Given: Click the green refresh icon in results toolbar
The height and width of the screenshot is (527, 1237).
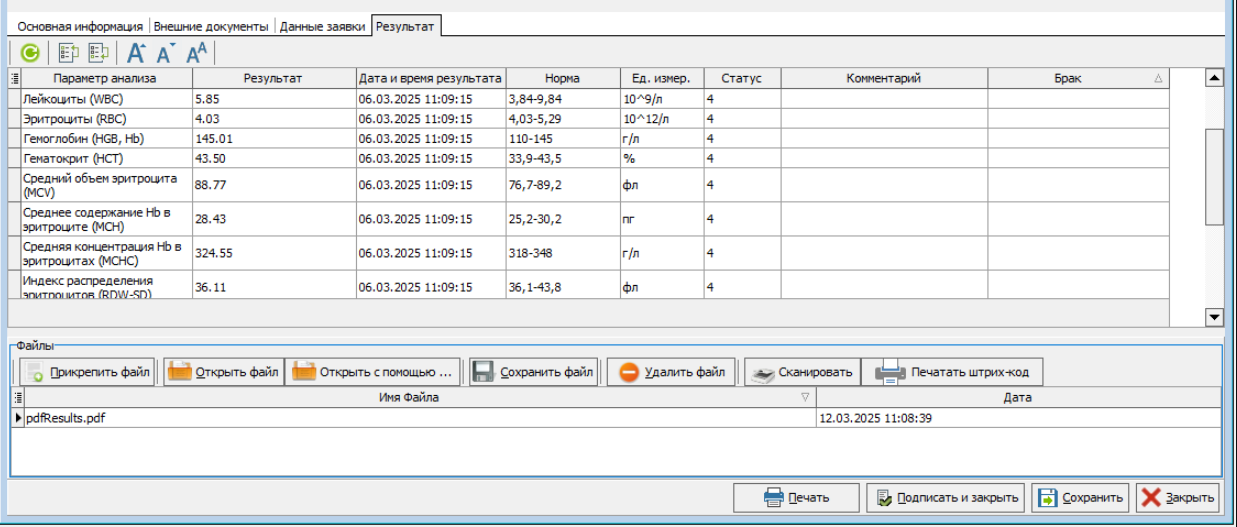Looking at the screenshot, I should 30,53.
